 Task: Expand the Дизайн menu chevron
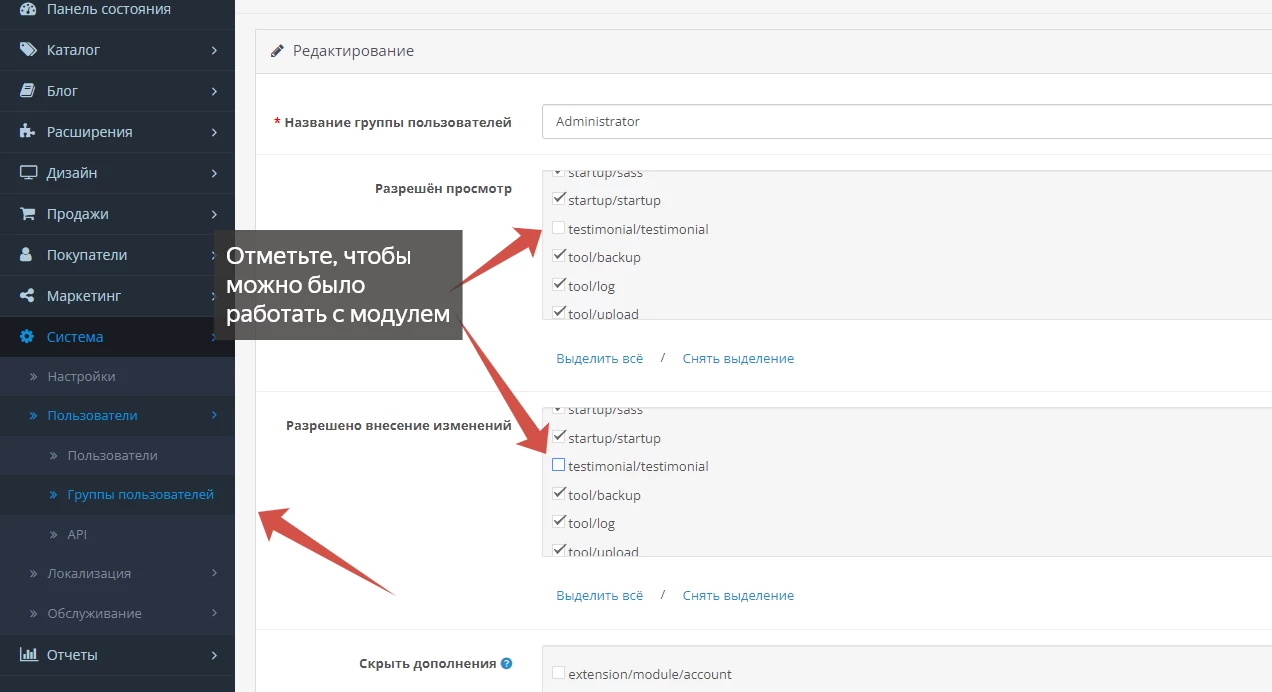coord(214,173)
